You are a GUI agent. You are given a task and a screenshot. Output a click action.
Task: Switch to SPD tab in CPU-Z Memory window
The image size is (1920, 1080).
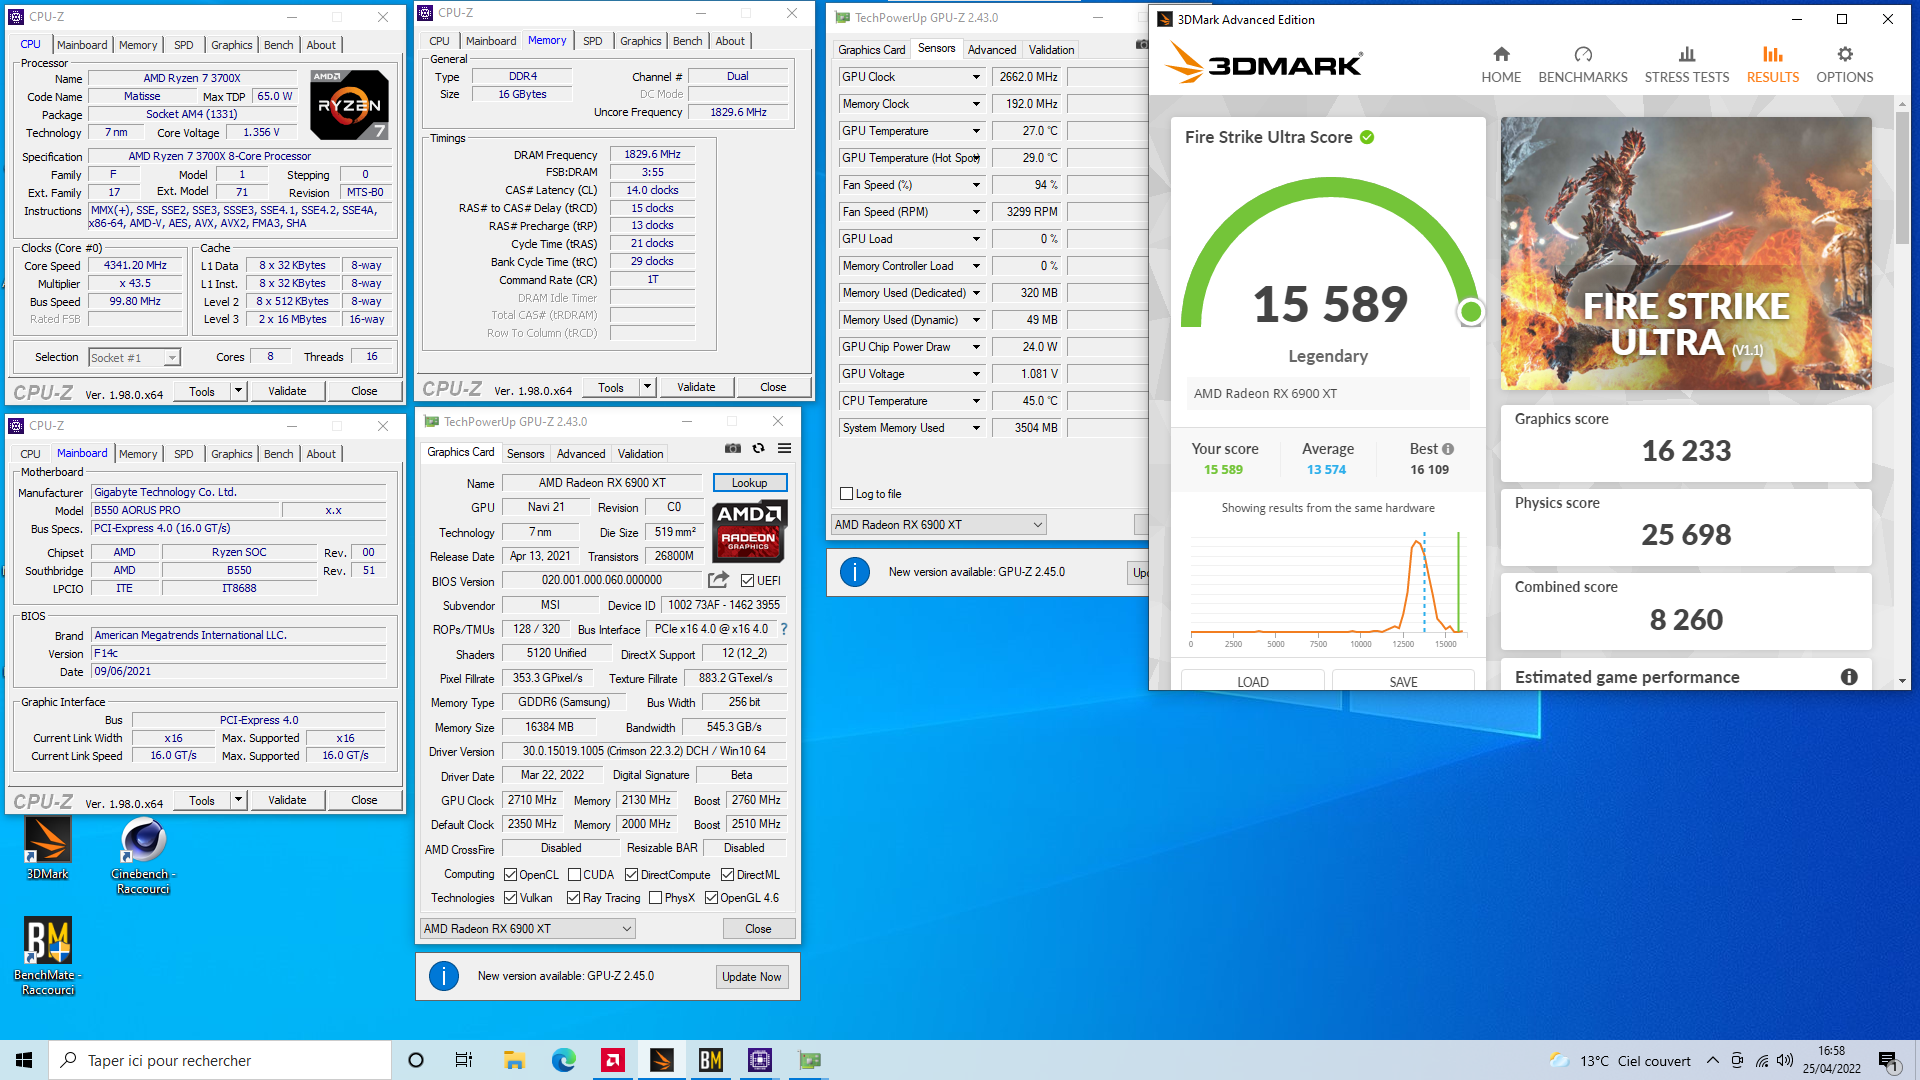tap(592, 41)
